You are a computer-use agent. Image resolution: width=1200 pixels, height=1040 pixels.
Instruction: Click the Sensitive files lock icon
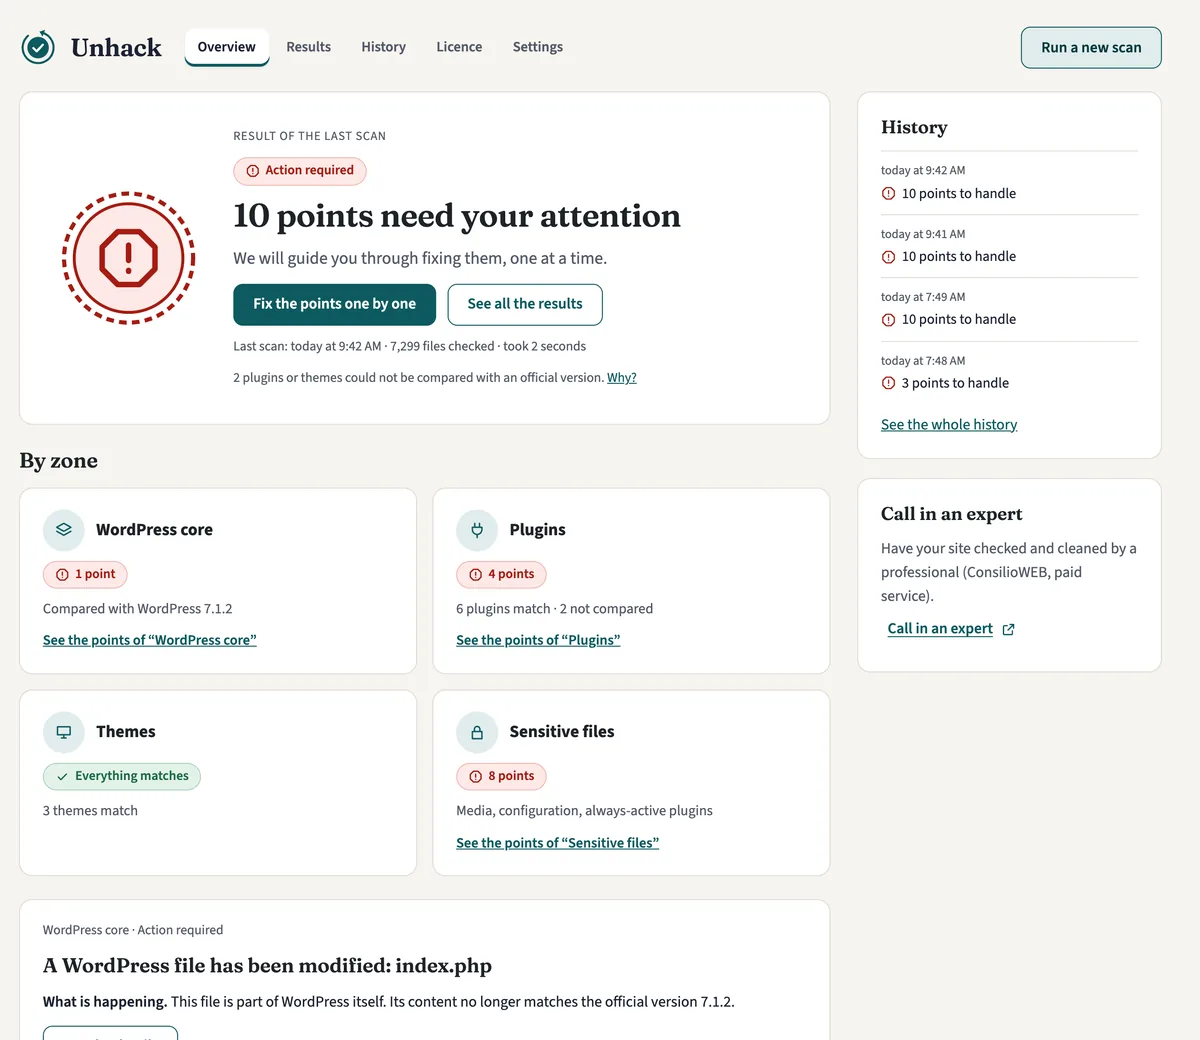tap(477, 732)
